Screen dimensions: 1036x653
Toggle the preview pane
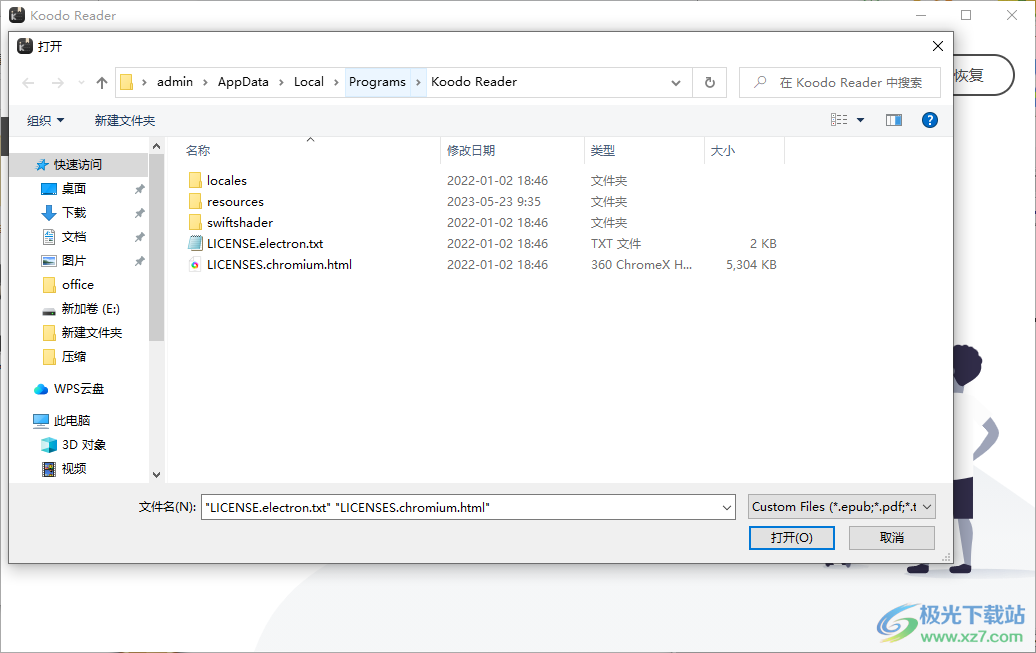tap(894, 120)
